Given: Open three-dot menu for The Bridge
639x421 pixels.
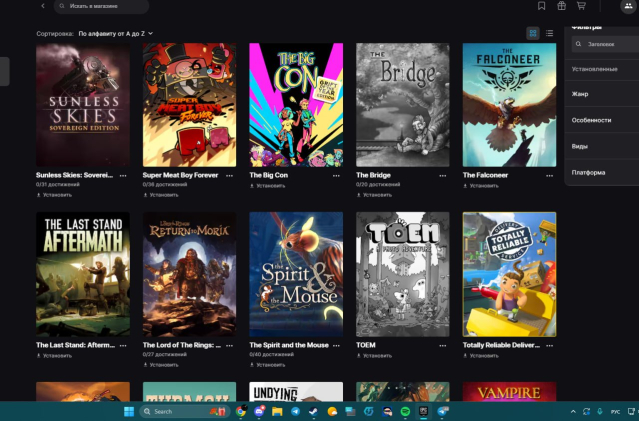Looking at the screenshot, I should [443, 175].
